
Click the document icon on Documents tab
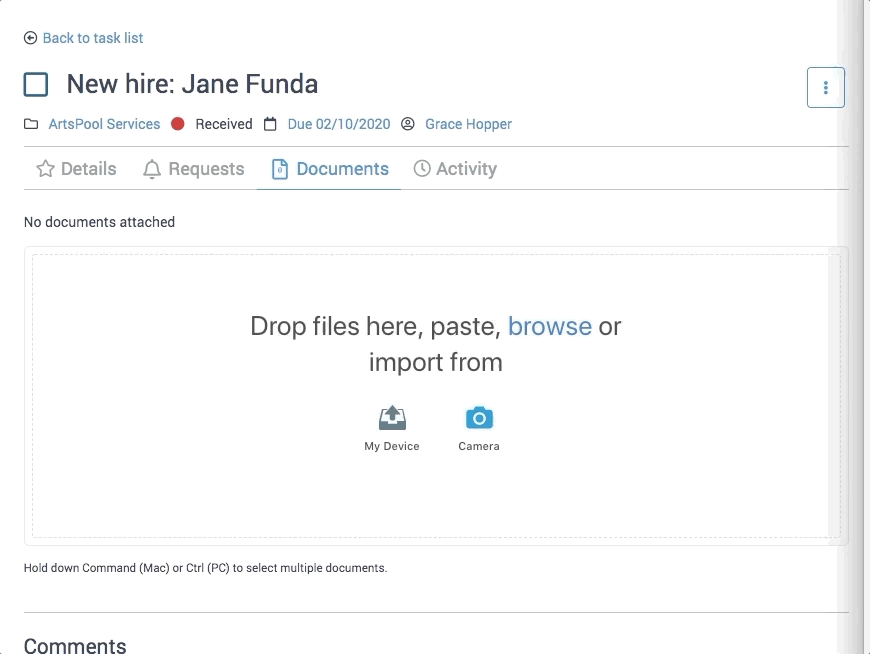pyautogui.click(x=280, y=169)
